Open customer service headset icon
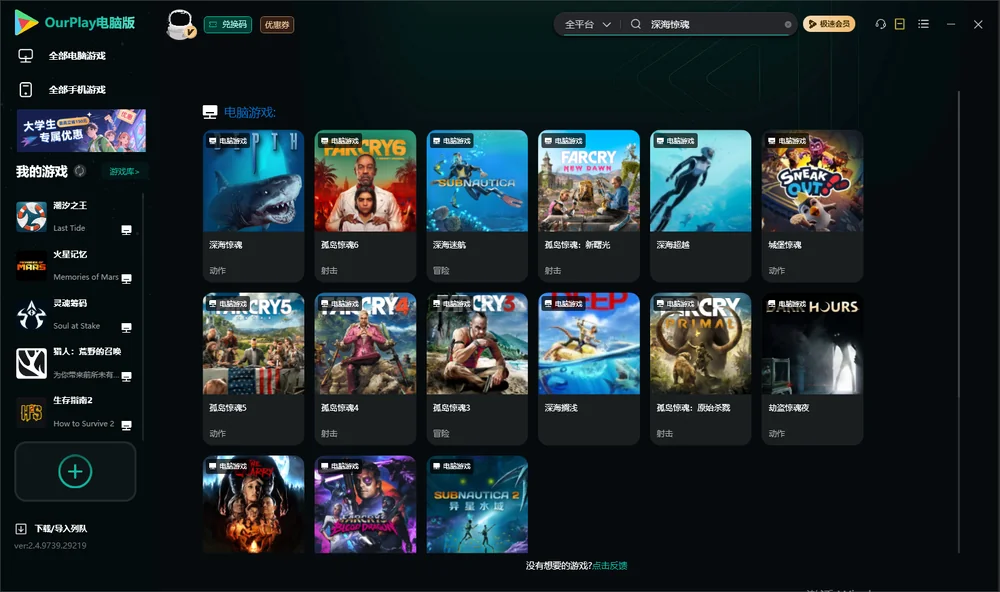Image resolution: width=1000 pixels, height=592 pixels. tap(881, 24)
